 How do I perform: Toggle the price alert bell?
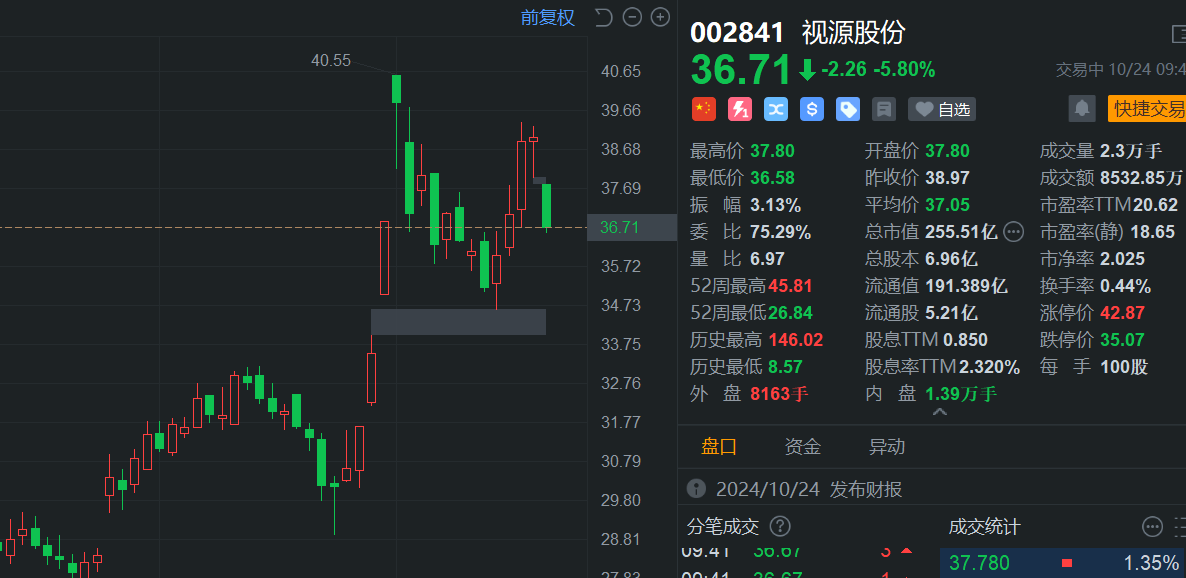click(x=1081, y=109)
